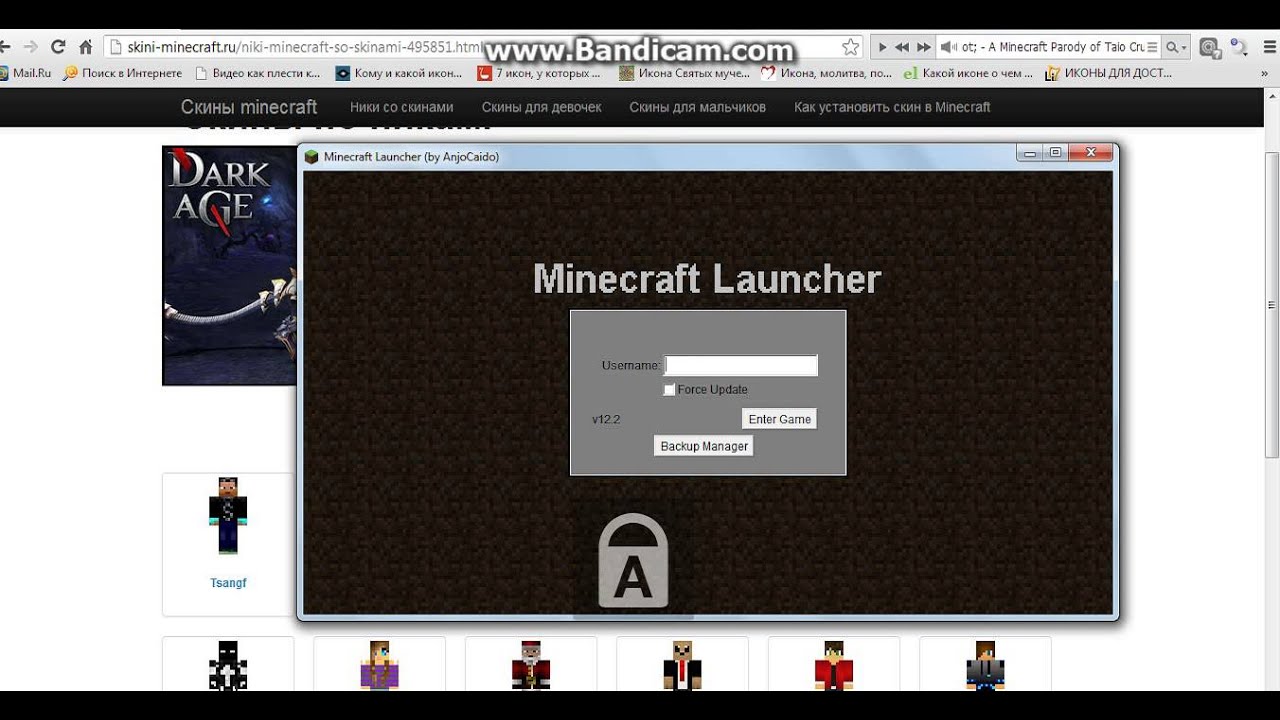Screen dimensions: 1280x720
Task: Enable the Force Update checkbox
Action: coord(669,389)
